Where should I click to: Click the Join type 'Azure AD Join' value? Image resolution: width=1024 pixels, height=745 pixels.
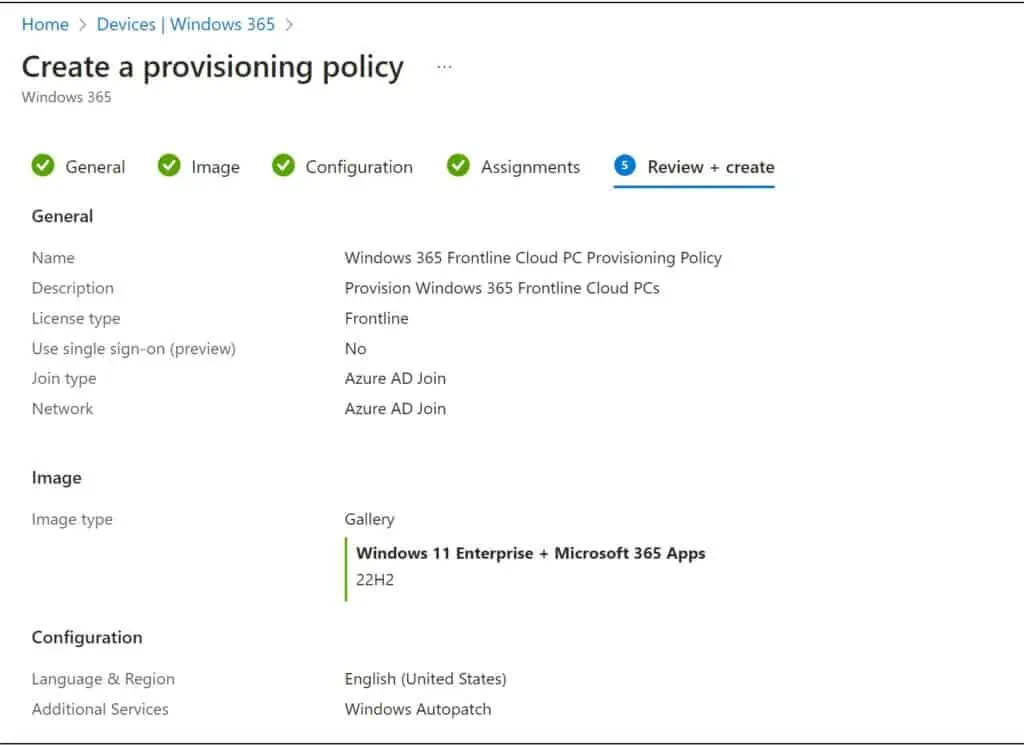395,378
